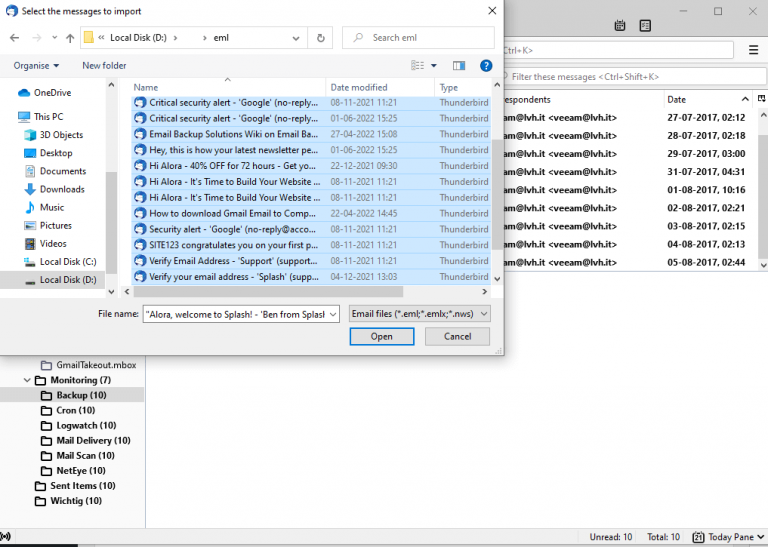768x547 pixels.
Task: Click the Open button
Action: point(381,337)
